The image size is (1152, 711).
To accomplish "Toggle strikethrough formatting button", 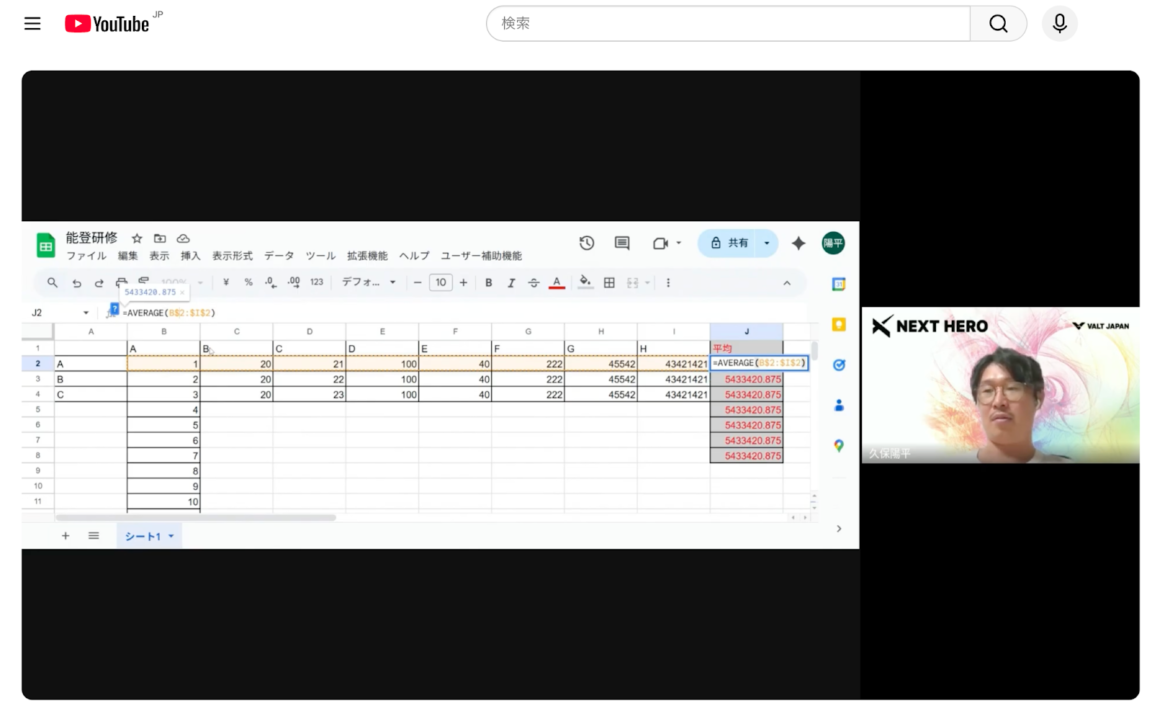I will (533, 283).
